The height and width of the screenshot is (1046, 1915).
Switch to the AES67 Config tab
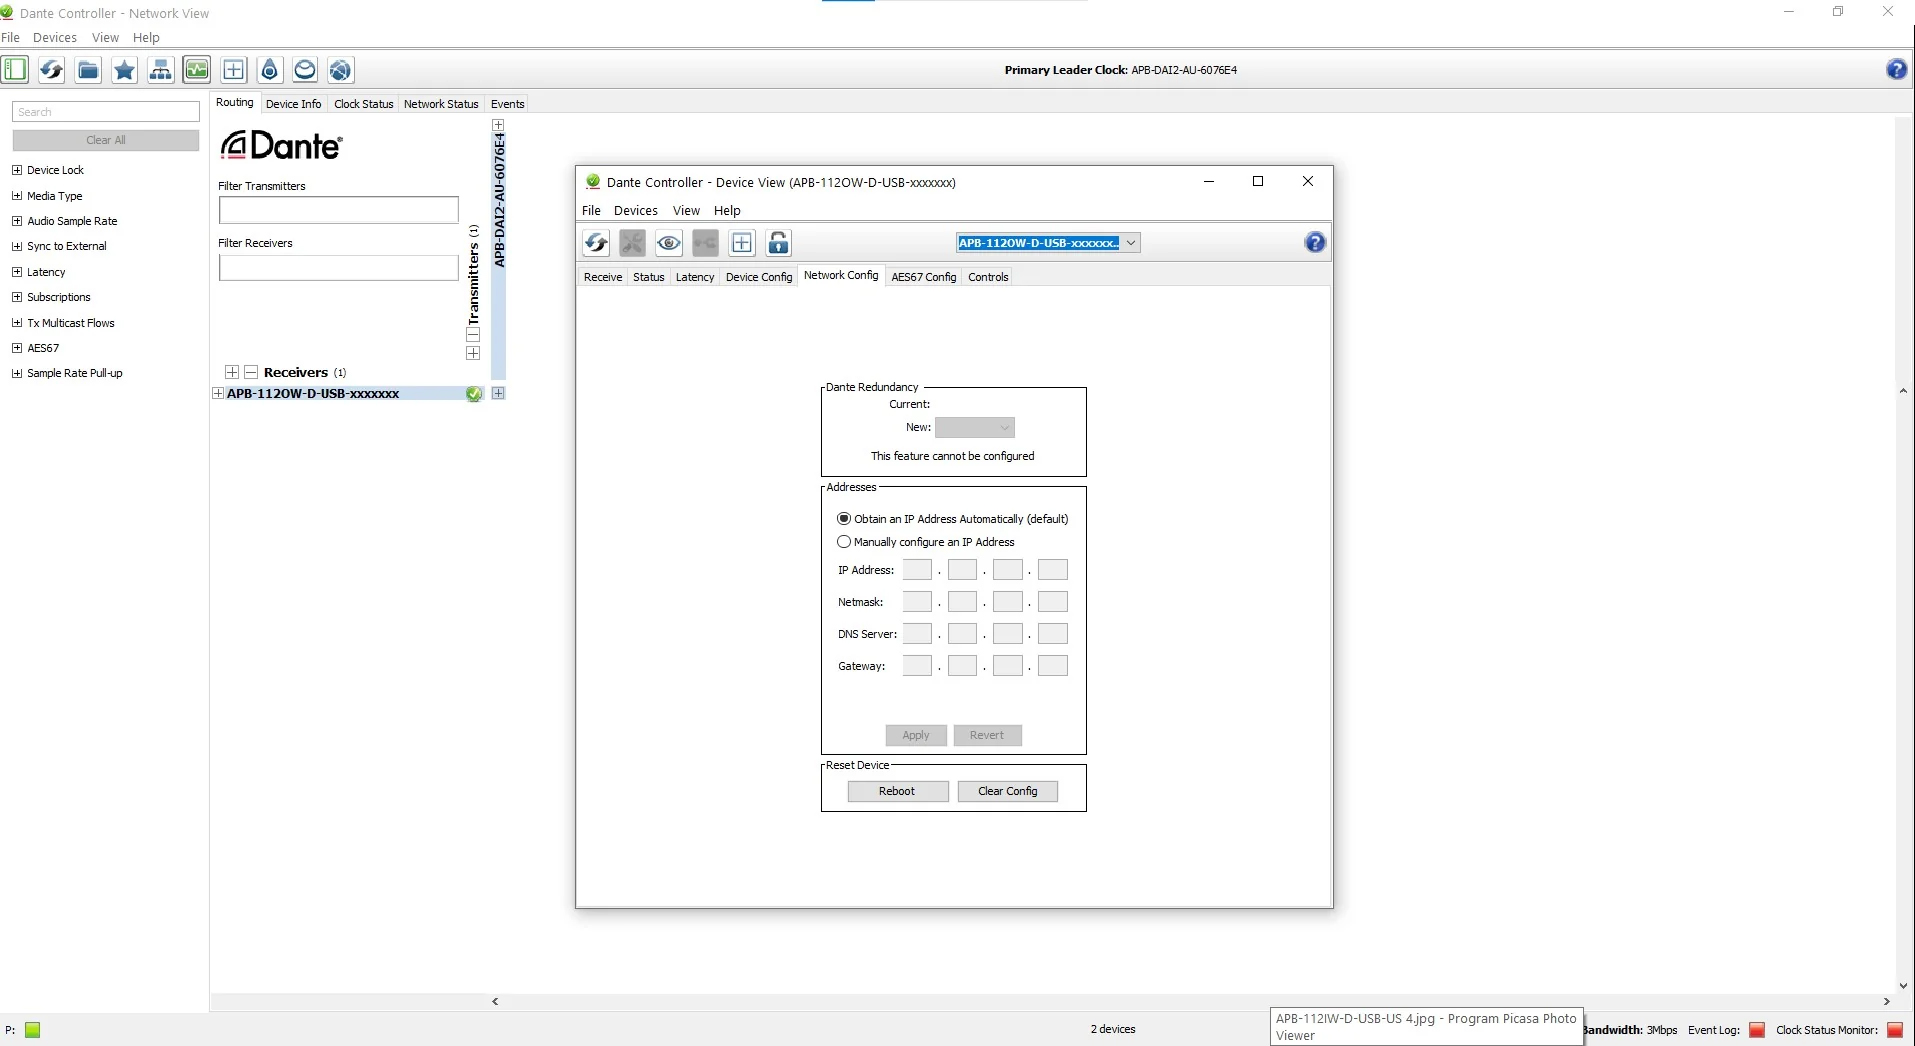[923, 277]
